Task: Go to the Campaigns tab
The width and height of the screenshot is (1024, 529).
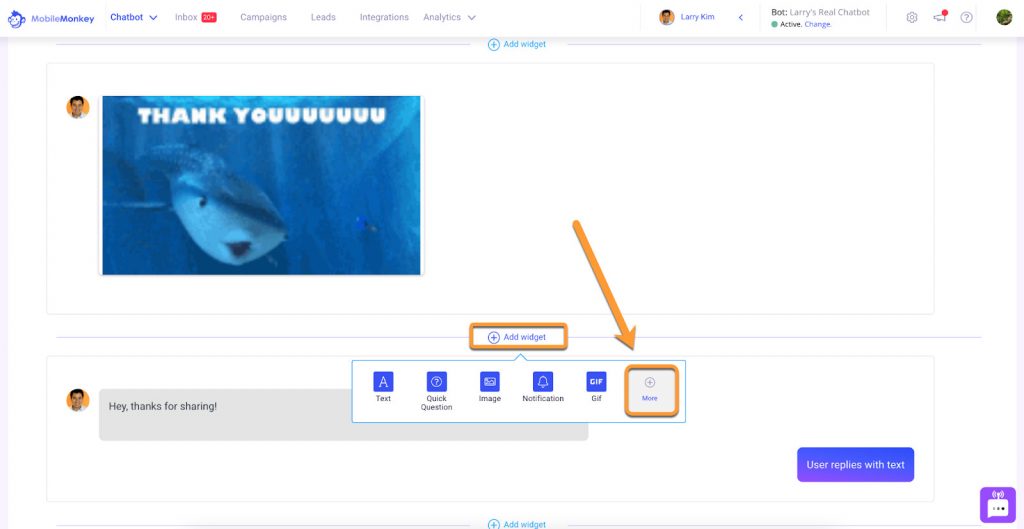Action: 263,18
